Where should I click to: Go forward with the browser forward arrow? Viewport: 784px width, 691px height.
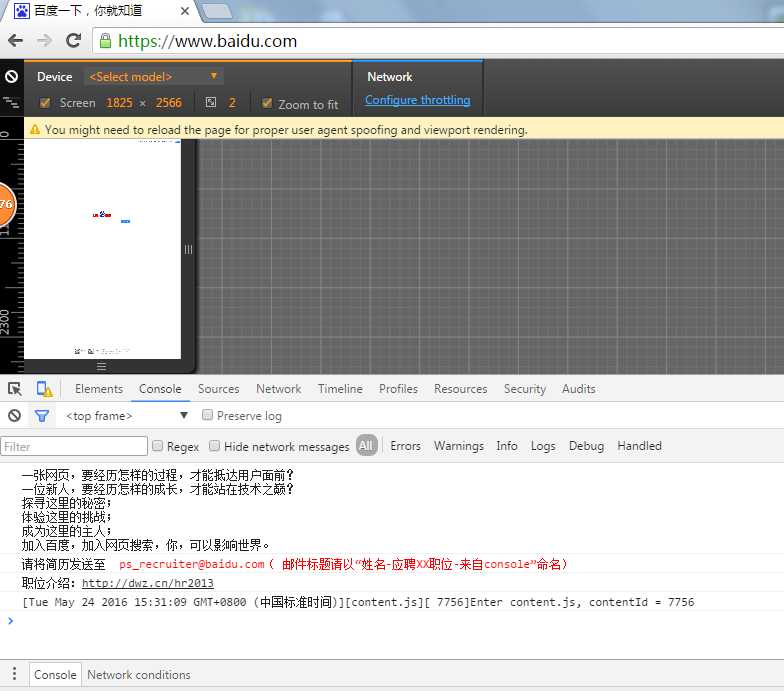pyautogui.click(x=44, y=40)
